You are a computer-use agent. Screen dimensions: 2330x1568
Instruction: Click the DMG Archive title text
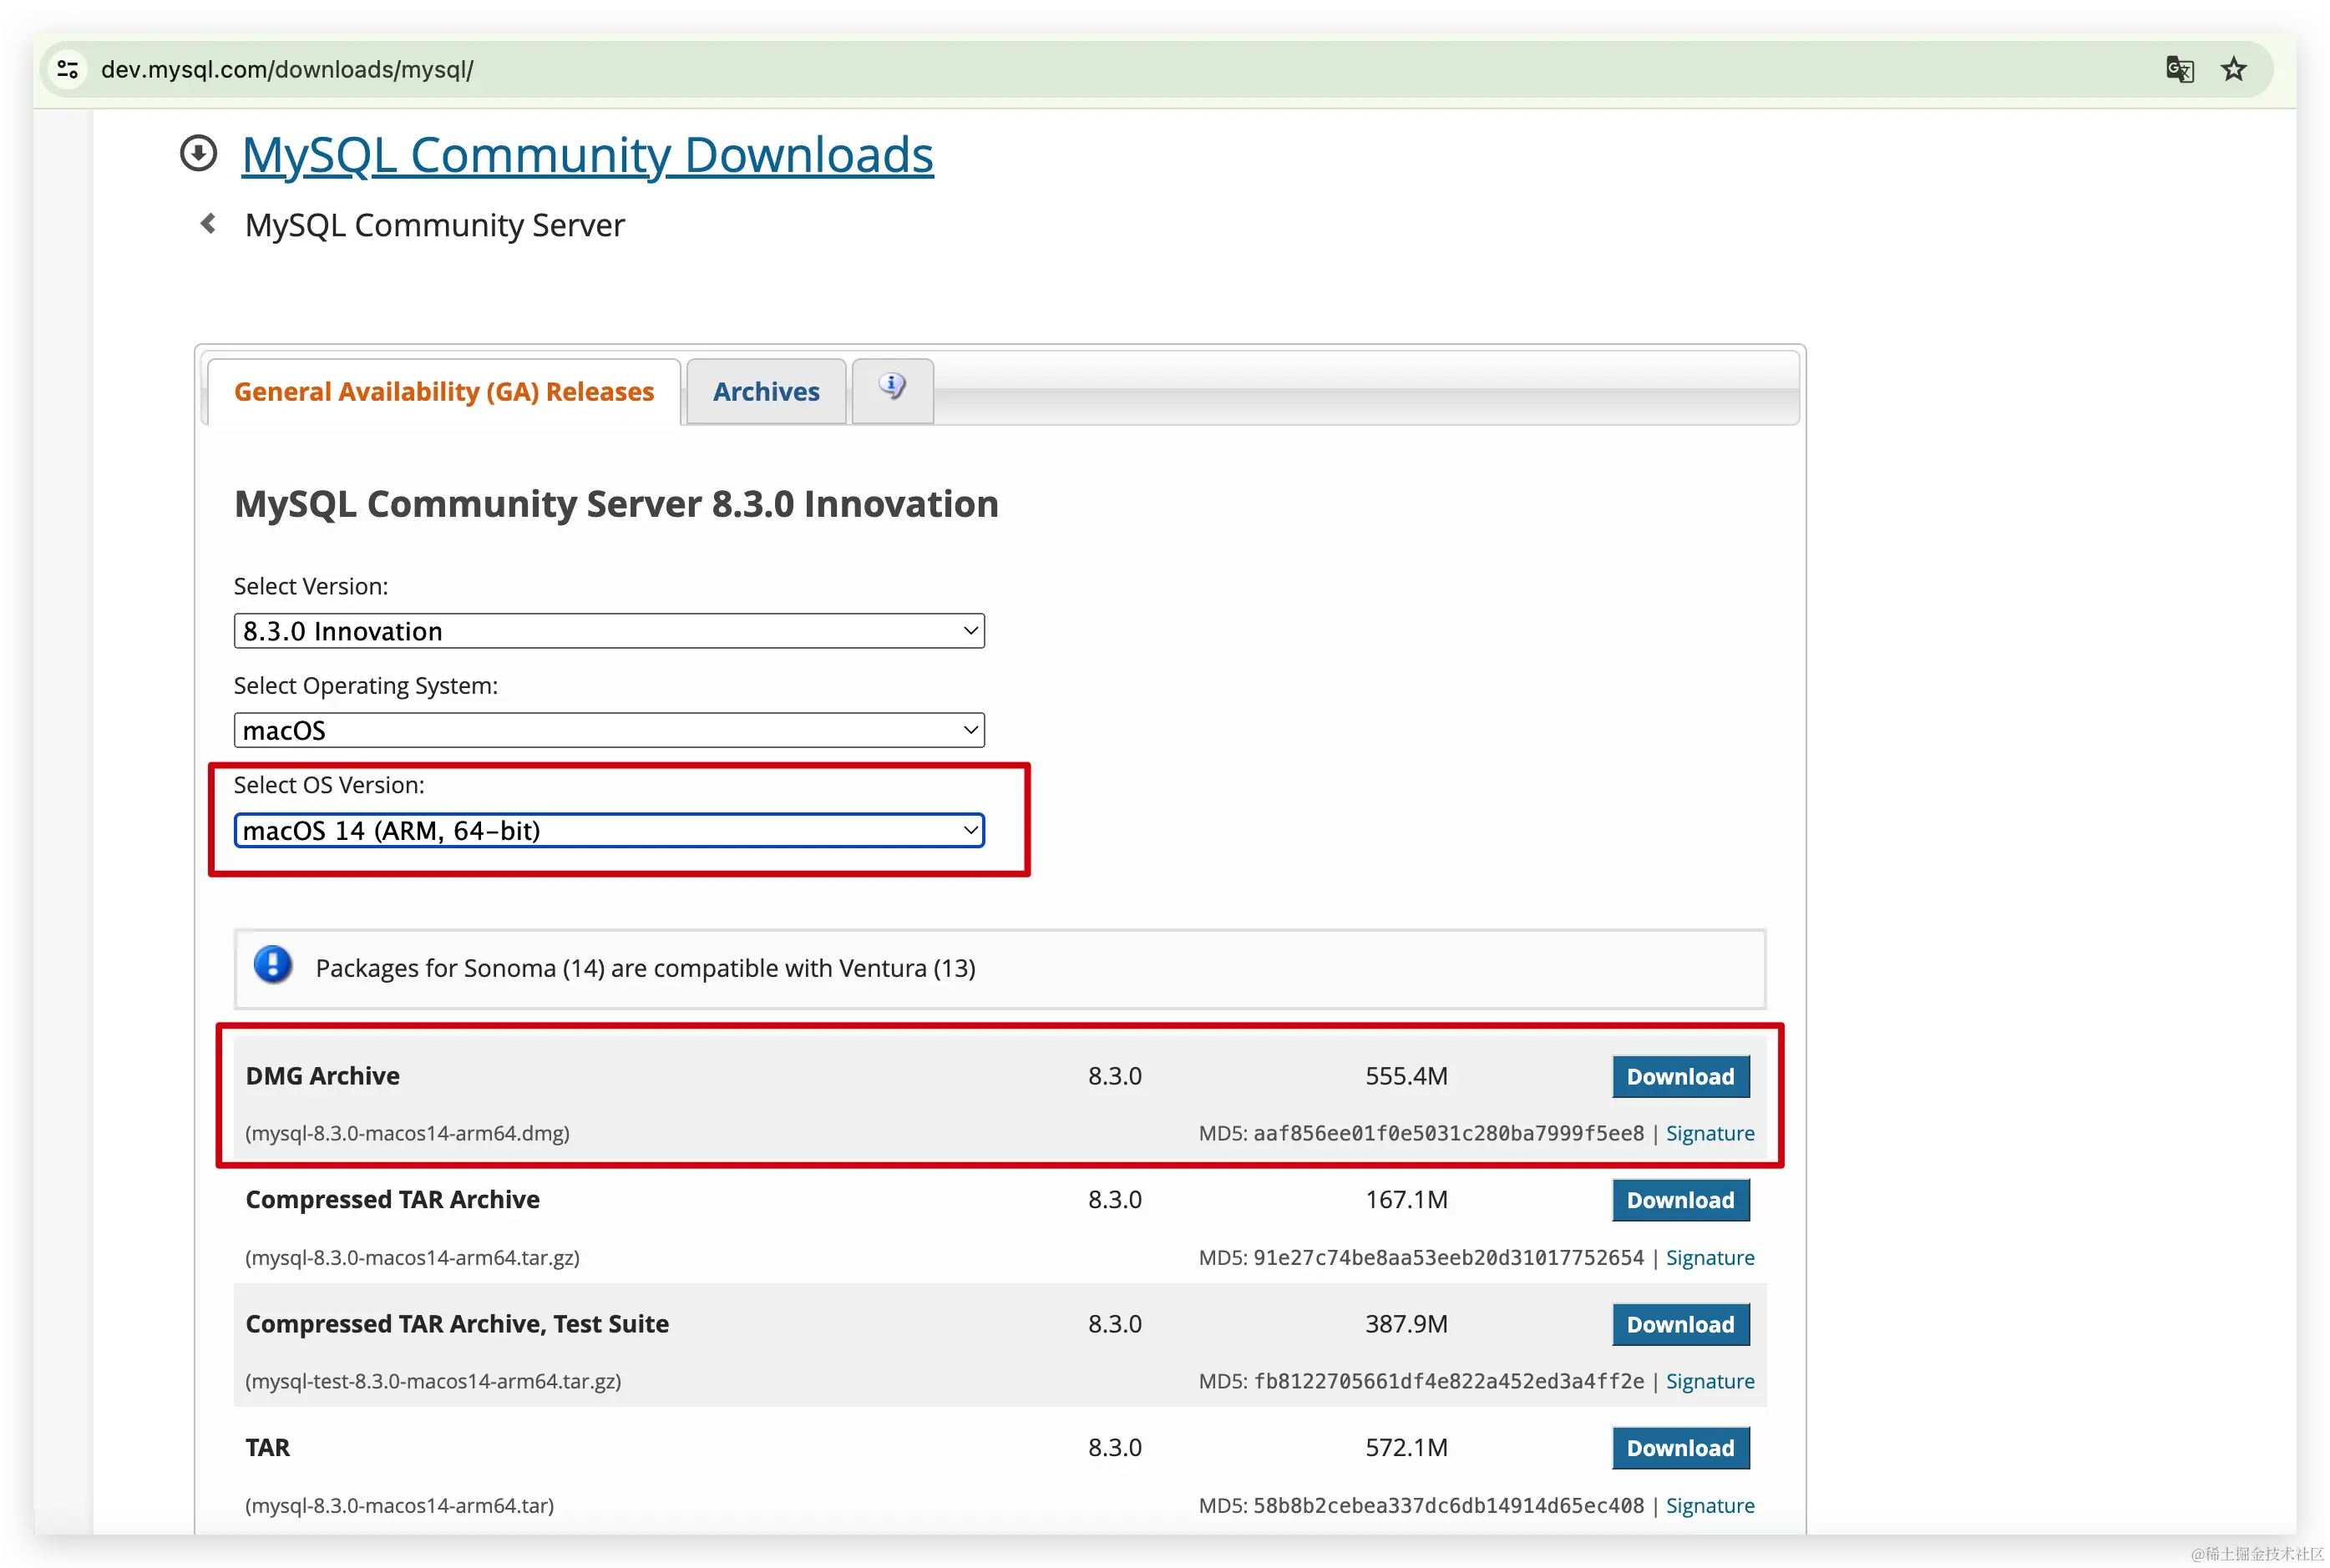click(x=322, y=1076)
